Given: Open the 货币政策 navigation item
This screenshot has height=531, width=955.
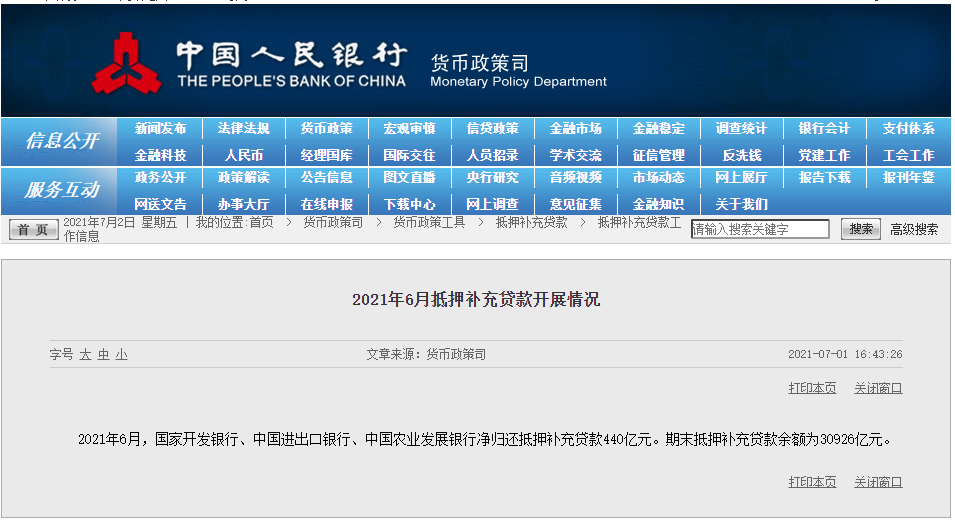Looking at the screenshot, I should coord(326,129).
